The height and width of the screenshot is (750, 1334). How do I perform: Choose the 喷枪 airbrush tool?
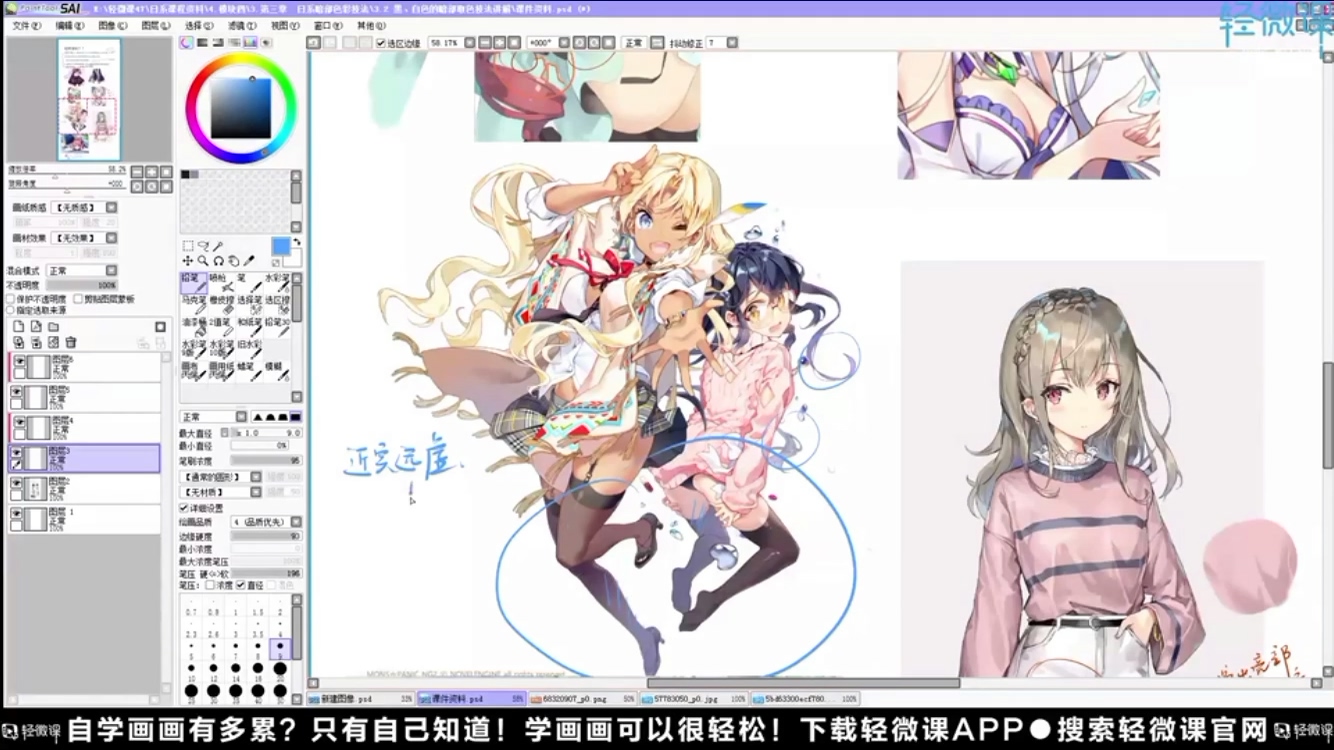coord(222,284)
